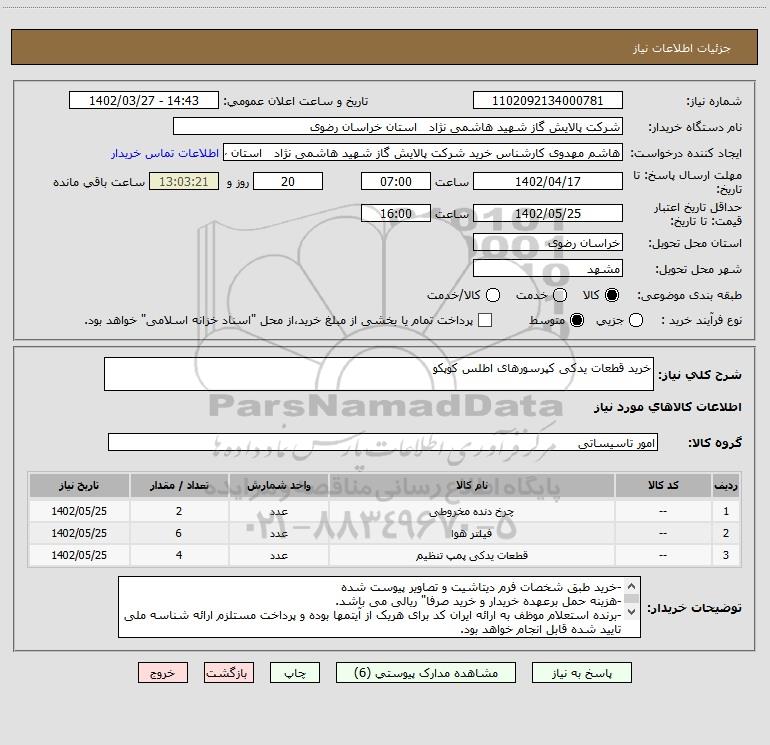Choose the متوسط purchase type radio
The height and width of the screenshot is (745, 770).
(x=577, y=320)
